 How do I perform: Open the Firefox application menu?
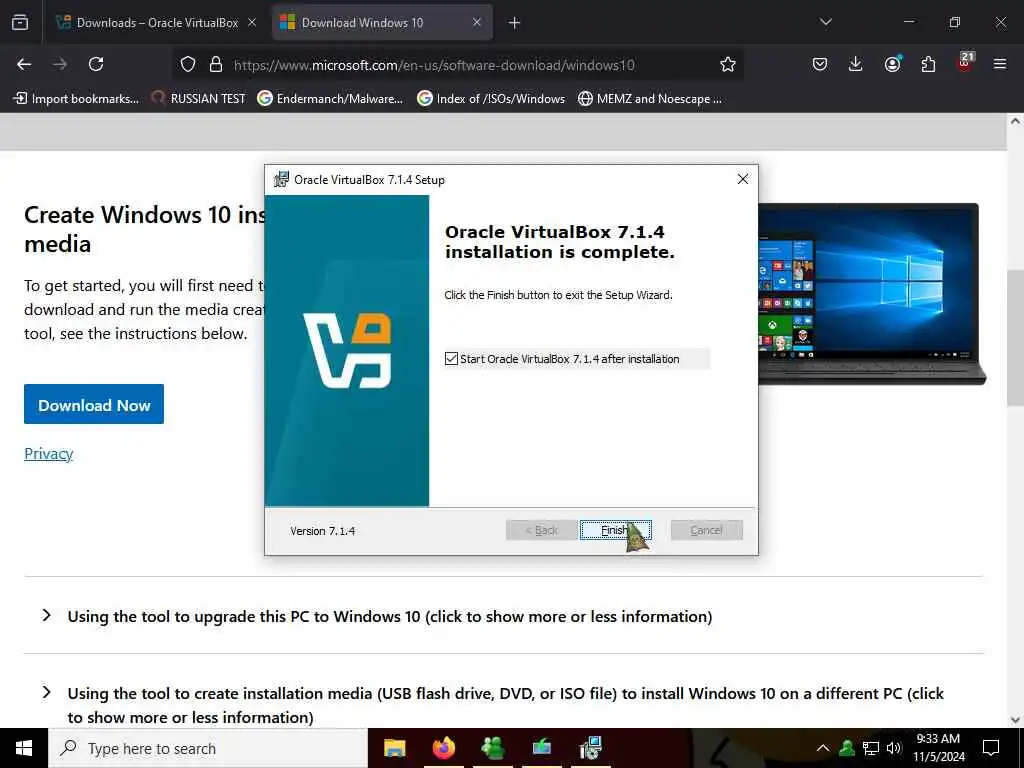1000,64
